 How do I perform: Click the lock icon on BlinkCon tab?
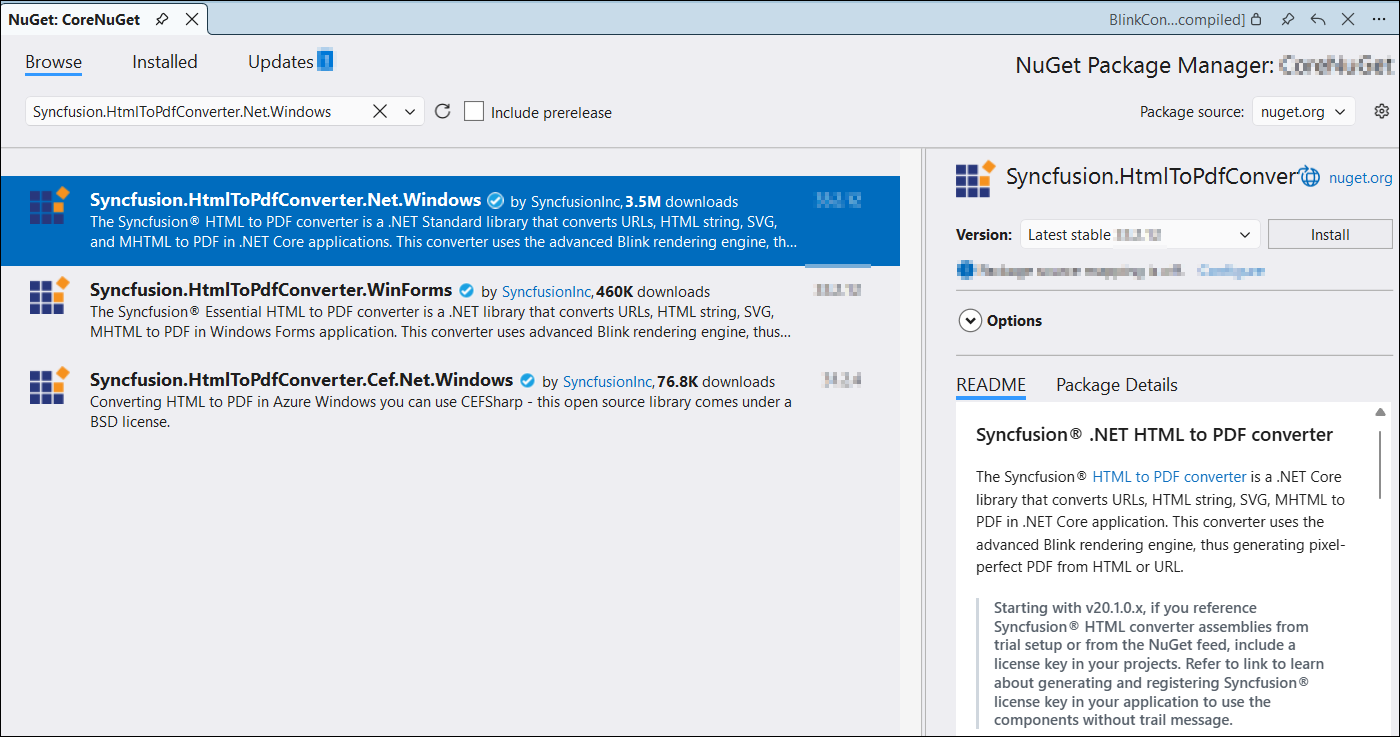click(1257, 19)
